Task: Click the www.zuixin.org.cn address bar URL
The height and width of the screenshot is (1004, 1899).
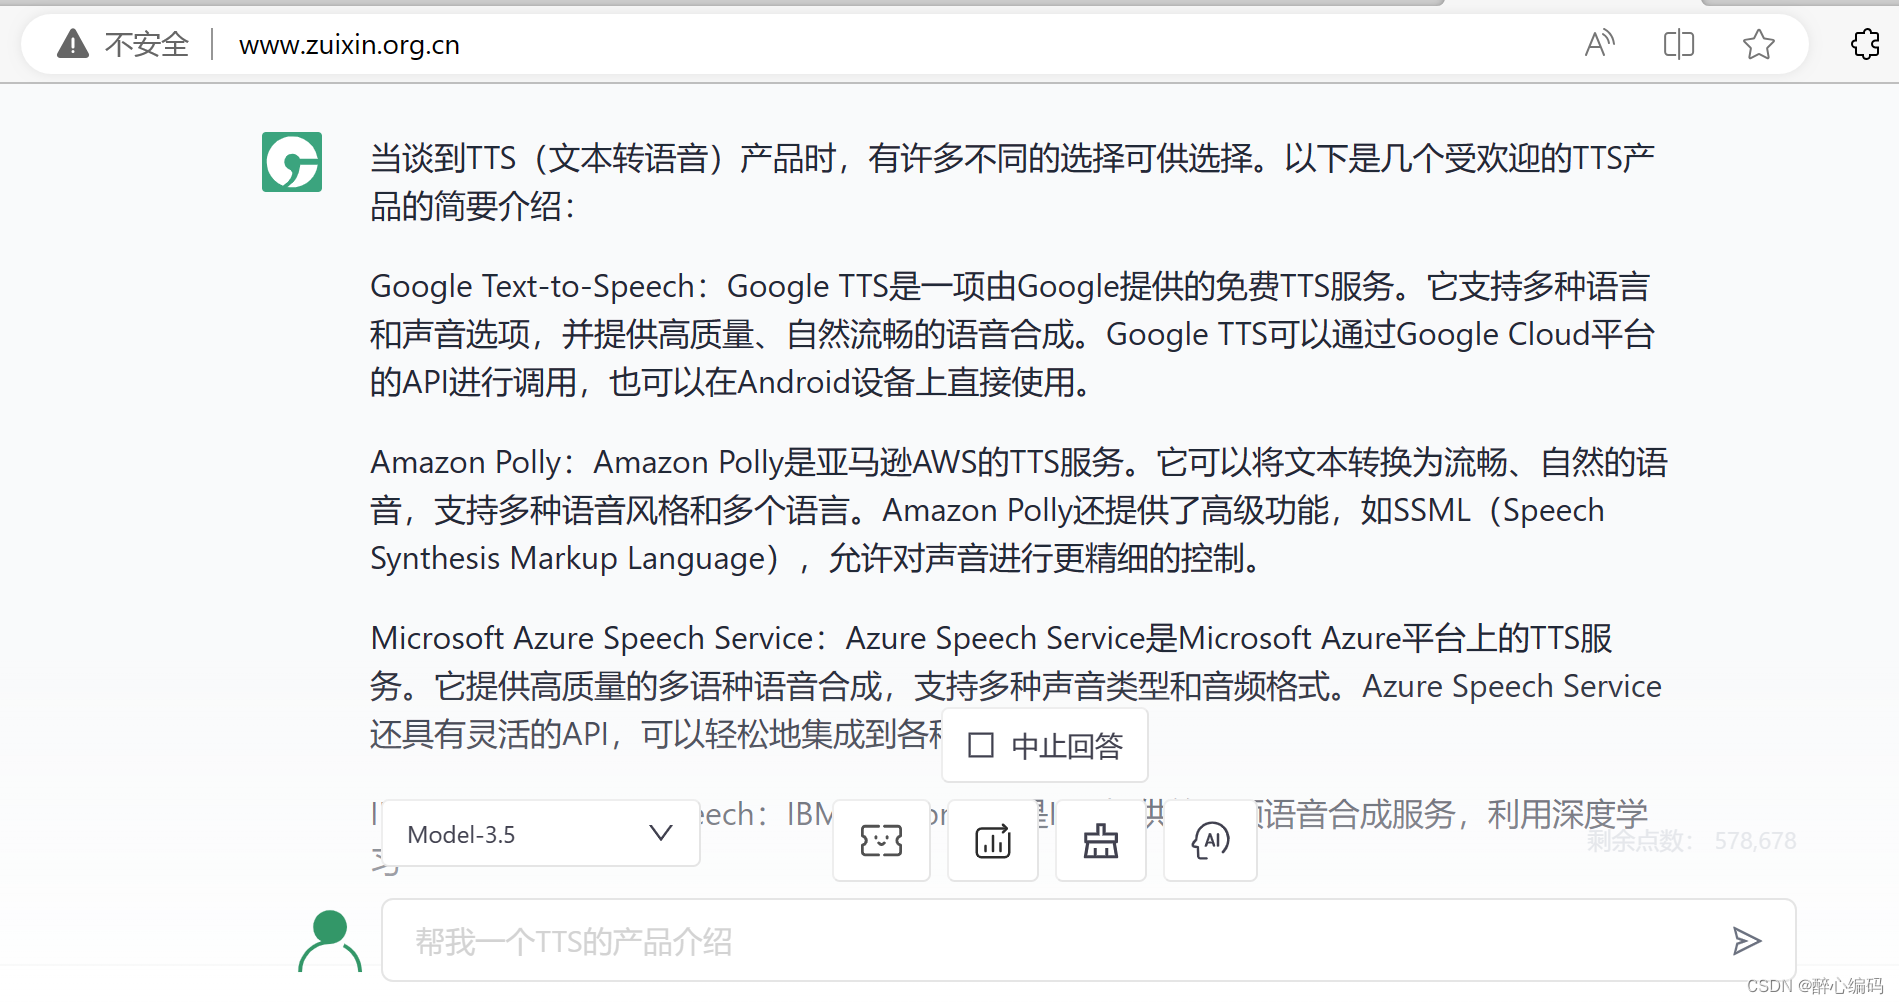Action: point(349,45)
